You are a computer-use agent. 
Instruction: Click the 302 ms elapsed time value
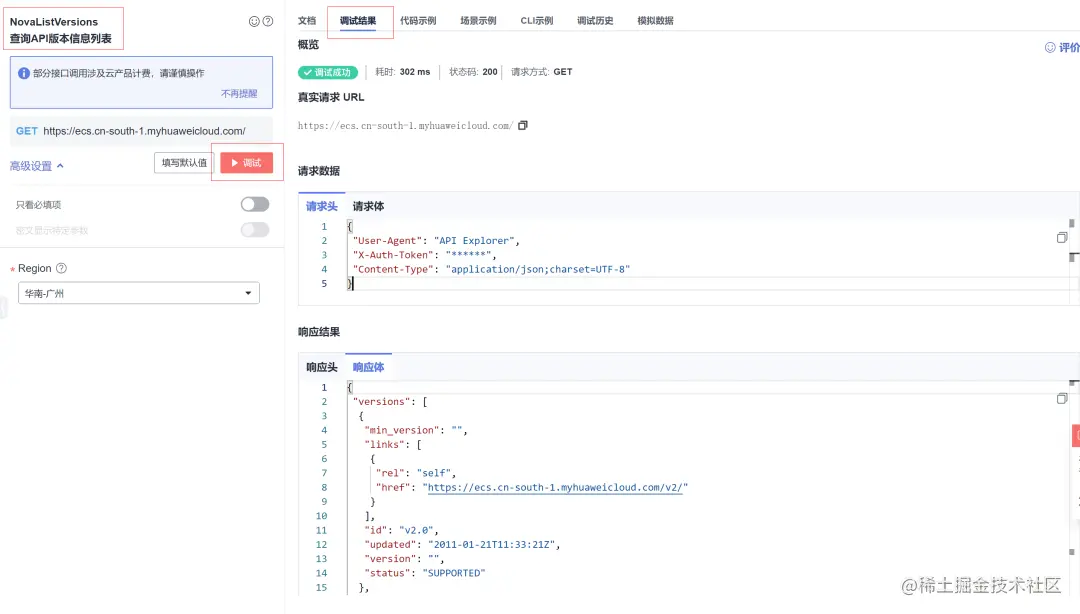pos(415,72)
